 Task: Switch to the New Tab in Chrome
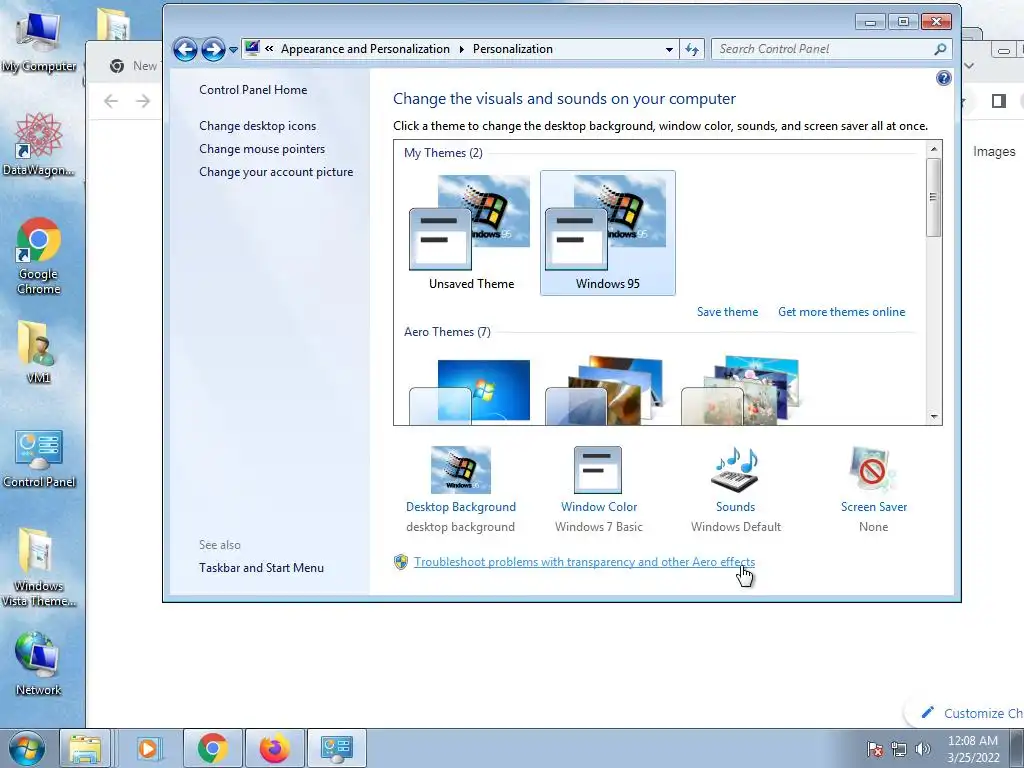tap(134, 65)
